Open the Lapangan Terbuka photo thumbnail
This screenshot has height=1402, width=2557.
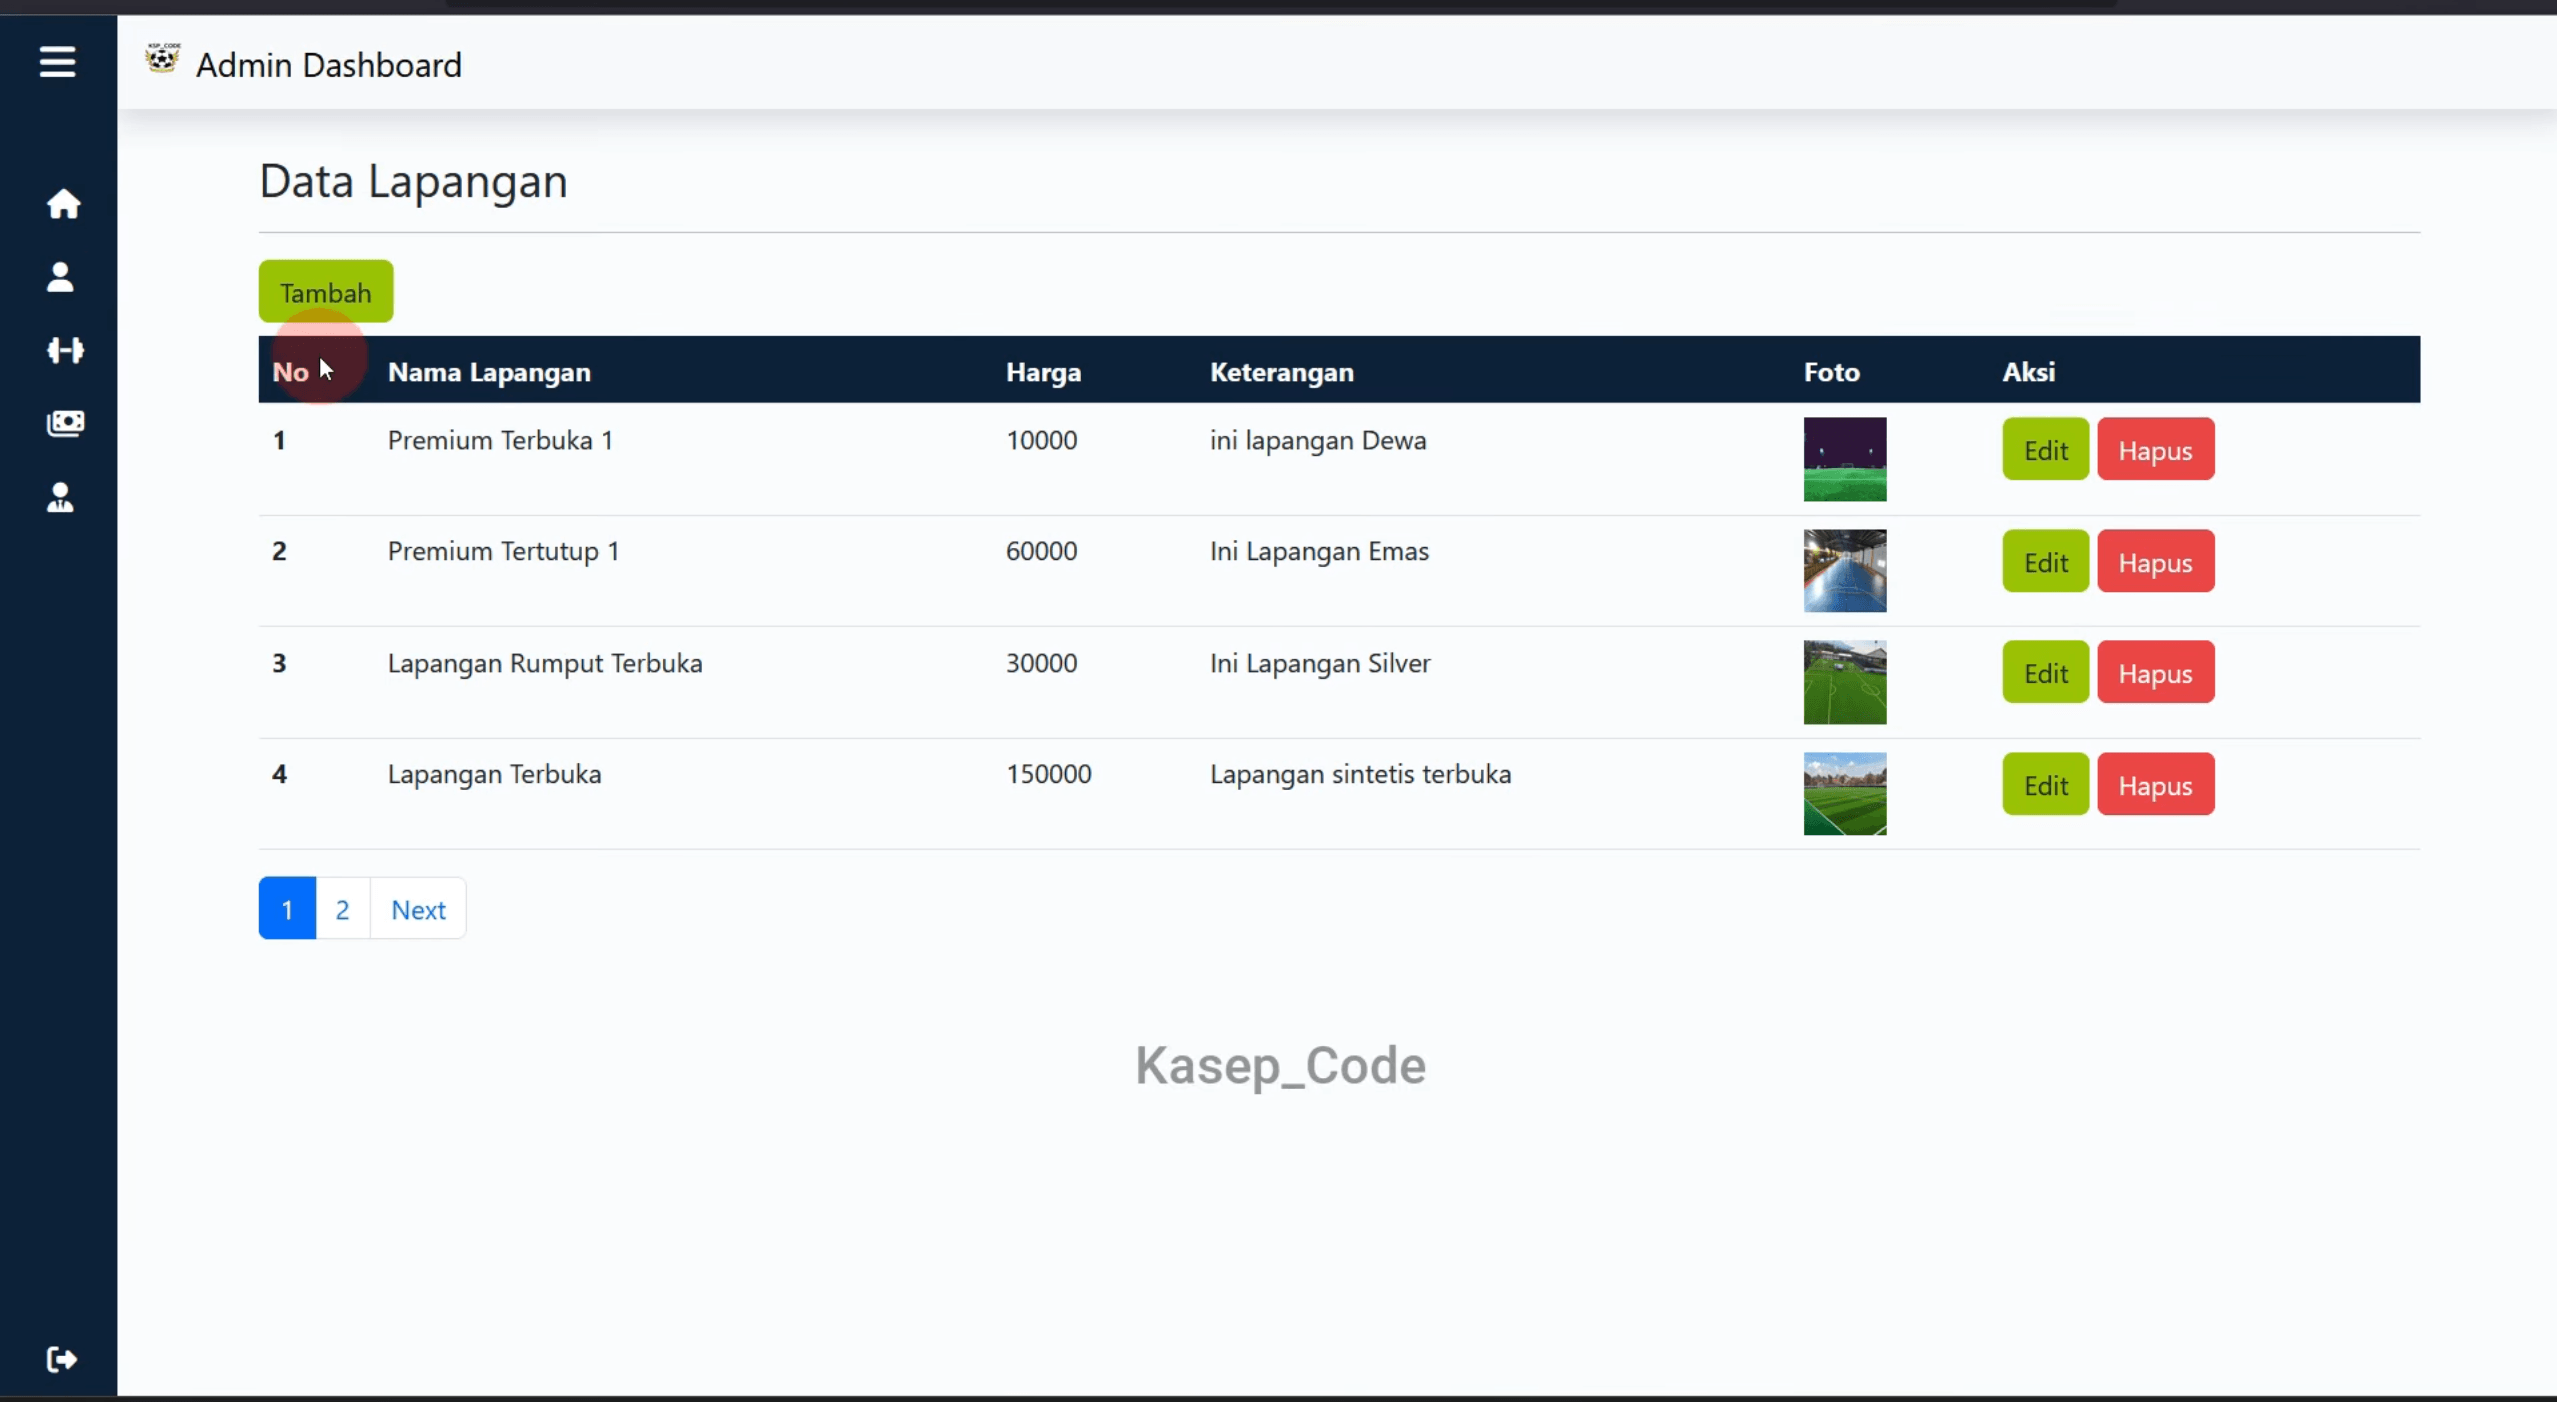tap(1845, 794)
